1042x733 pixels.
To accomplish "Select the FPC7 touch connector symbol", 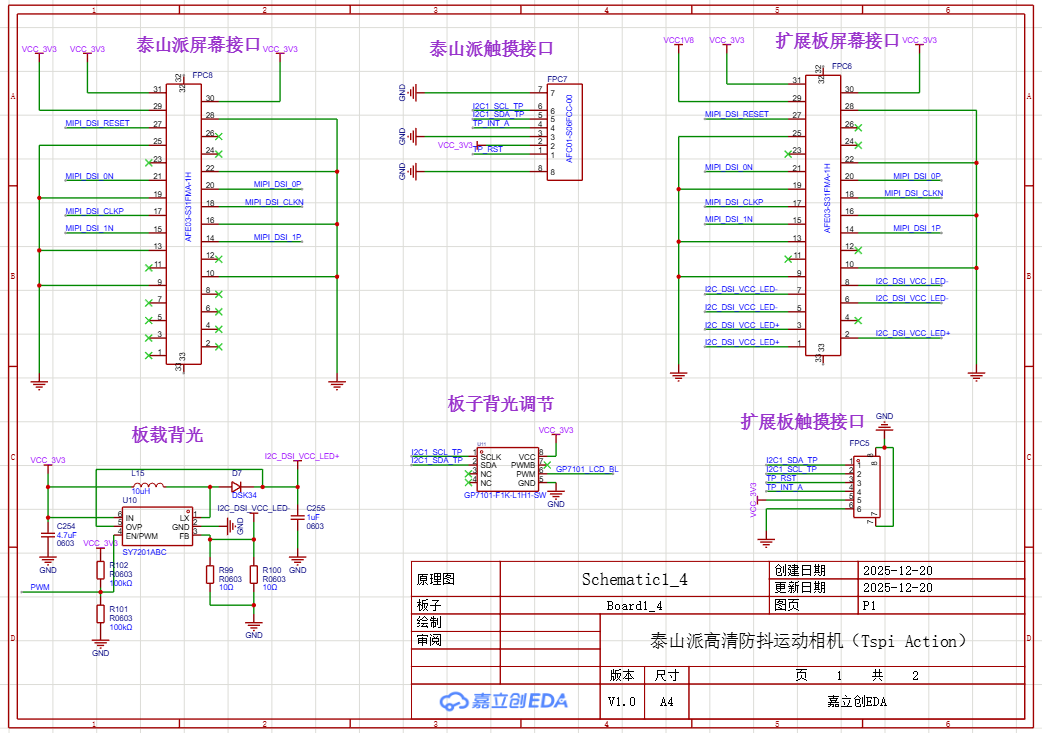I will [x=564, y=132].
